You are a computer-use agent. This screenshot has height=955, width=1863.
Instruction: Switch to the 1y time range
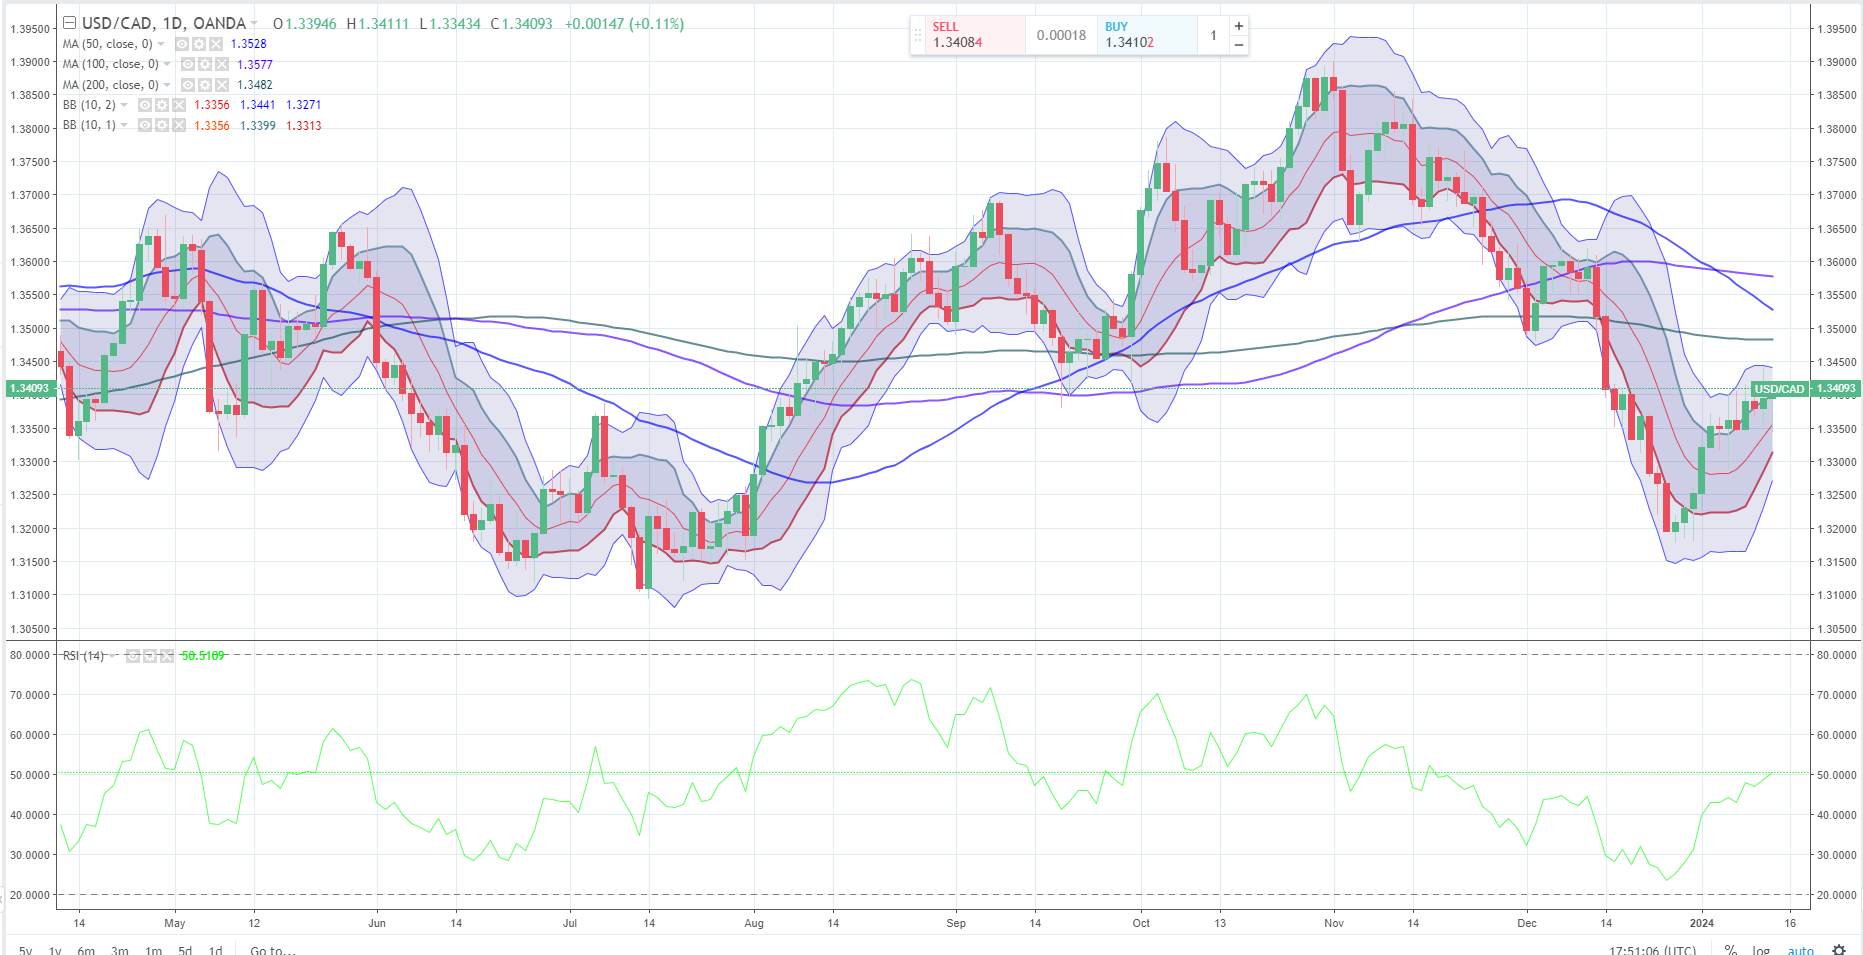click(55, 949)
